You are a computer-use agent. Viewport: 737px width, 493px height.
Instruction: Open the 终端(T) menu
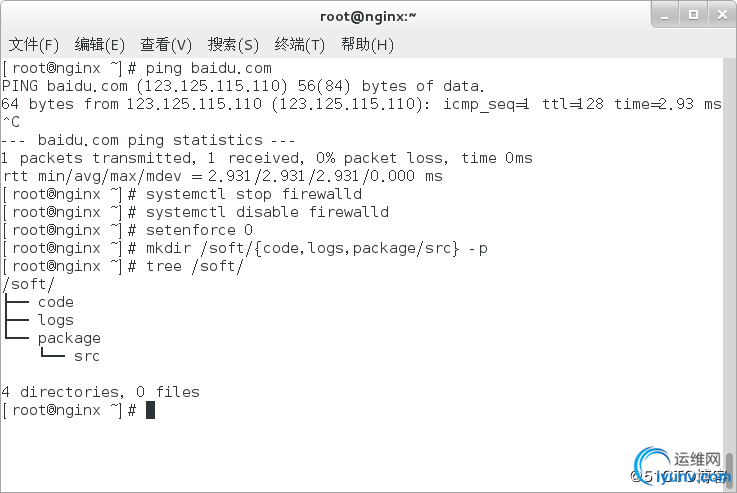(x=299, y=44)
